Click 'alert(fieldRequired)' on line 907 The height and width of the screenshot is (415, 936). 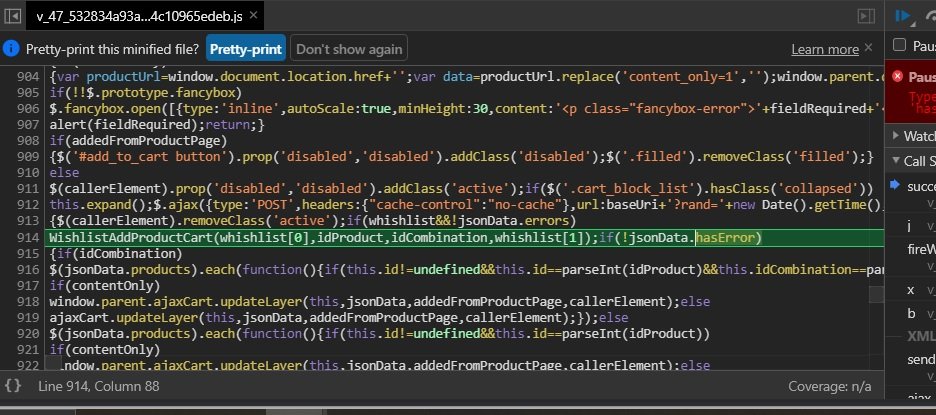124,125
